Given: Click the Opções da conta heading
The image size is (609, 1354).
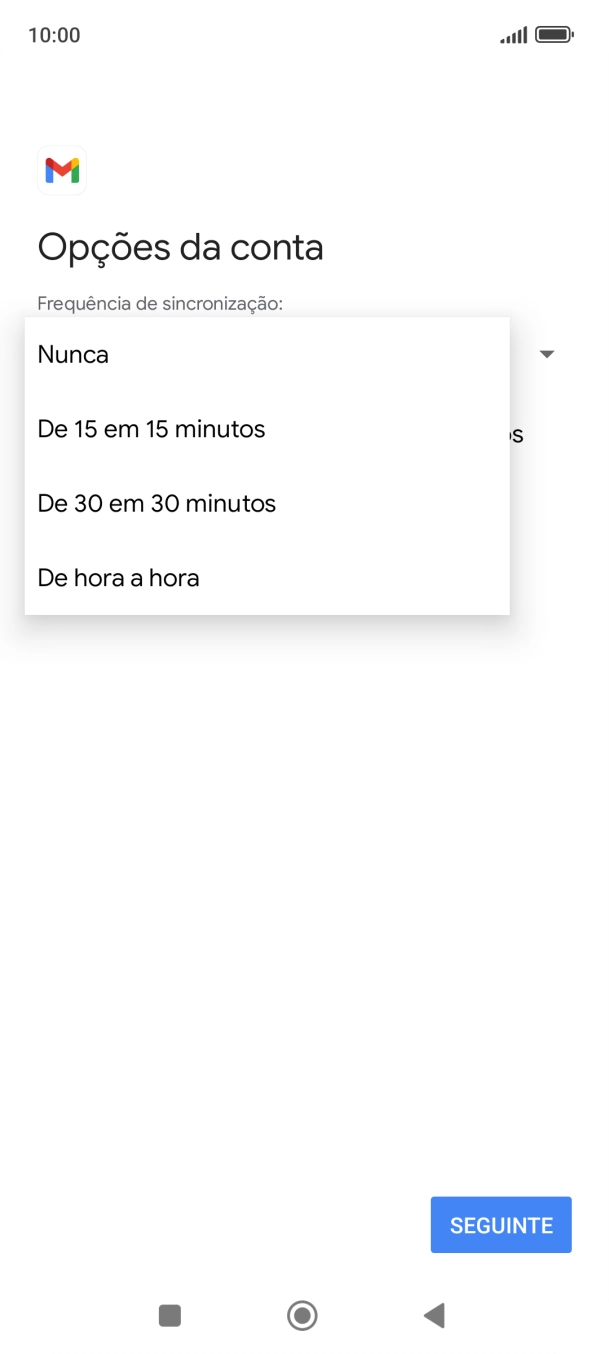Looking at the screenshot, I should click(x=180, y=247).
